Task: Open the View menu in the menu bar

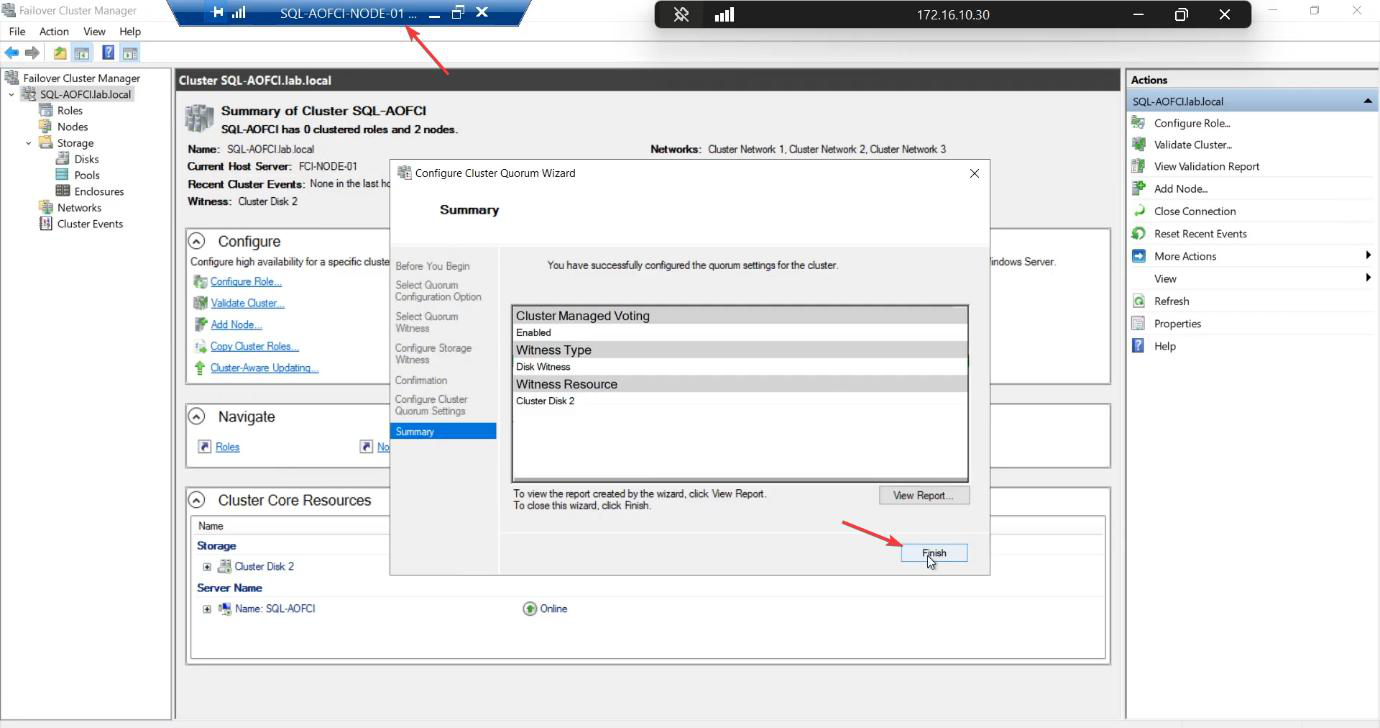Action: [x=94, y=32]
